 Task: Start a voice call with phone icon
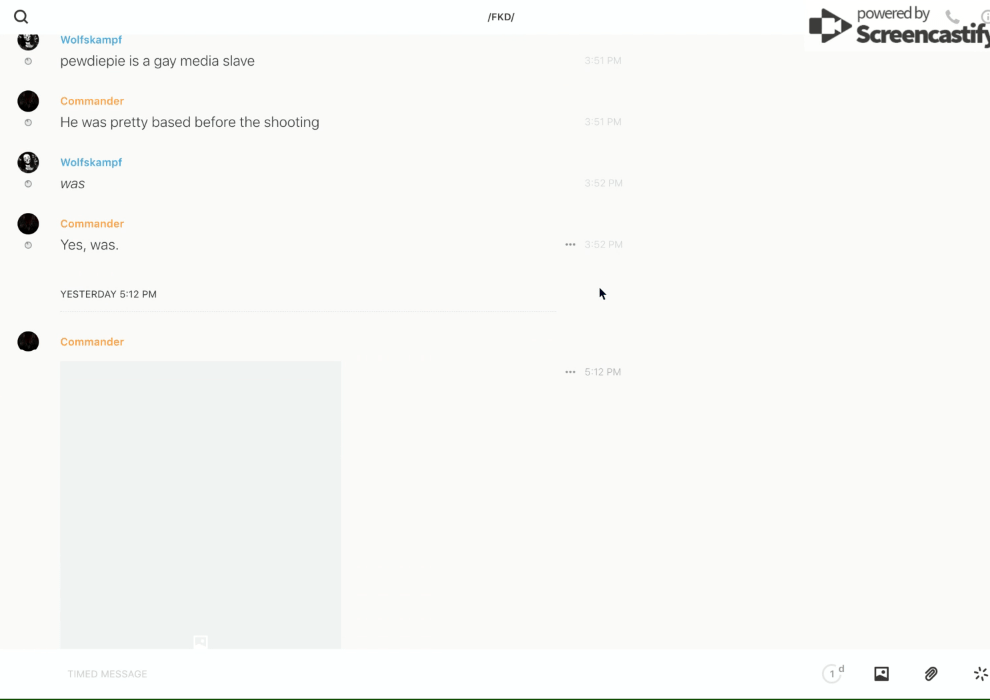point(952,17)
